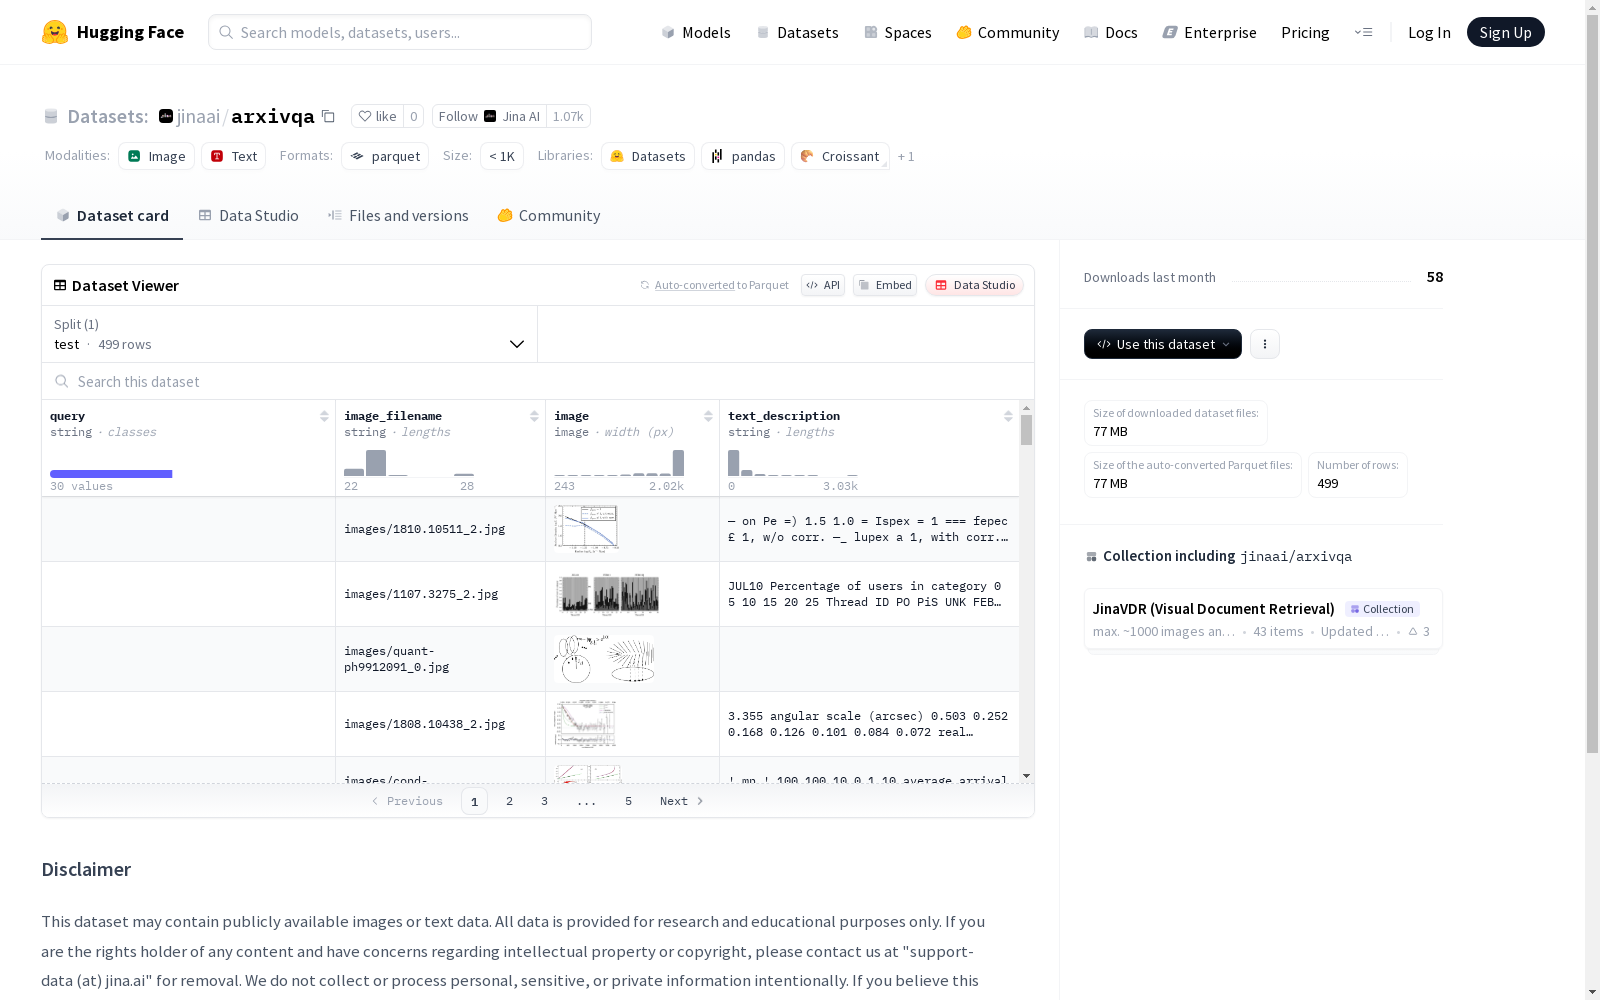This screenshot has height=1000, width=1600.
Task: Select the < 1K size tag
Action: (502, 156)
